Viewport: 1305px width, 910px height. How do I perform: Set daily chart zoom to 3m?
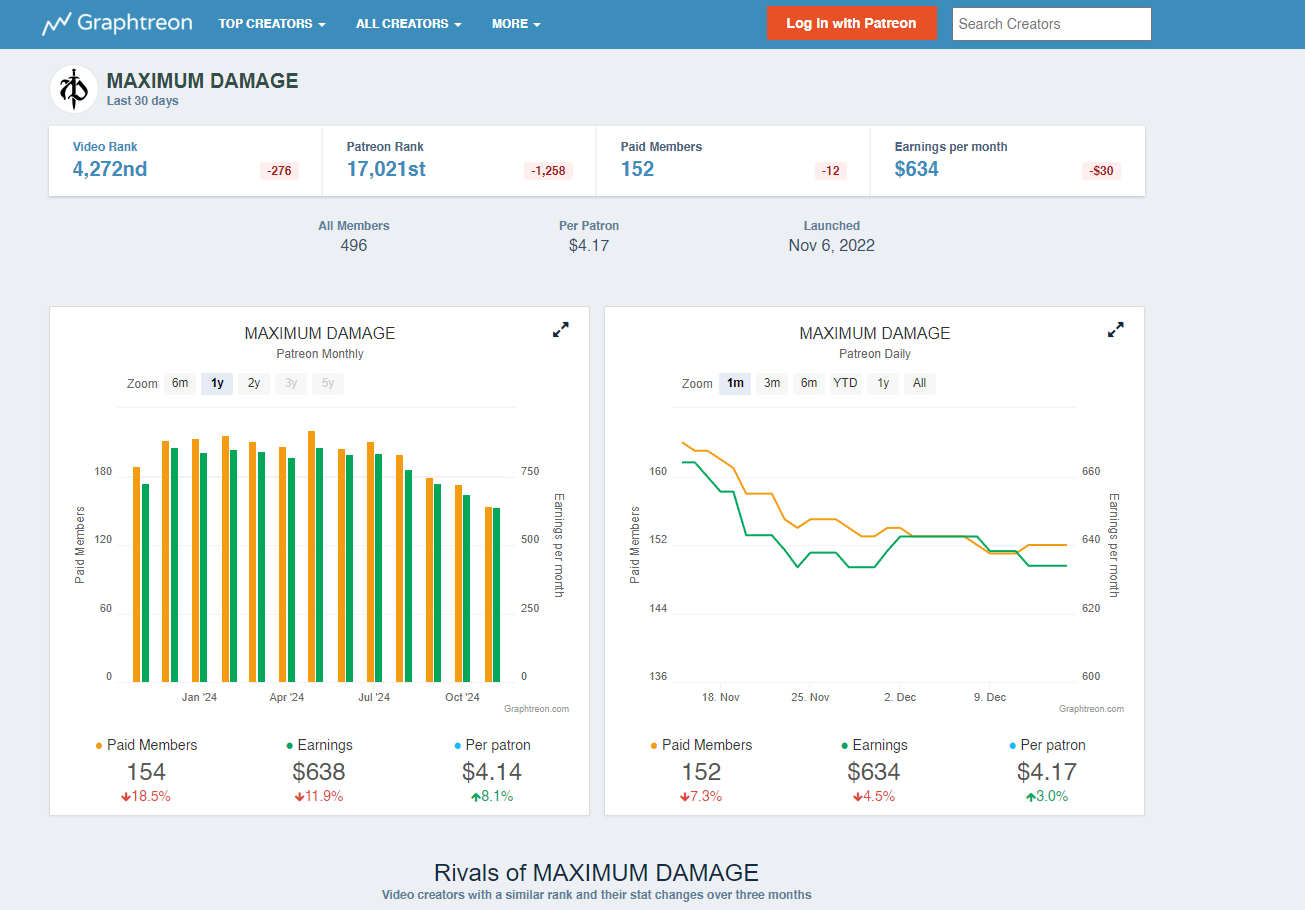pos(772,383)
